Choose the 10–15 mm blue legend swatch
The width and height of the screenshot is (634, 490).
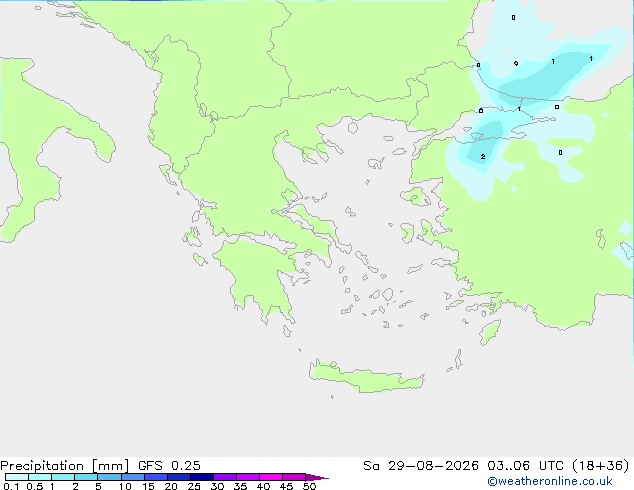(133, 477)
